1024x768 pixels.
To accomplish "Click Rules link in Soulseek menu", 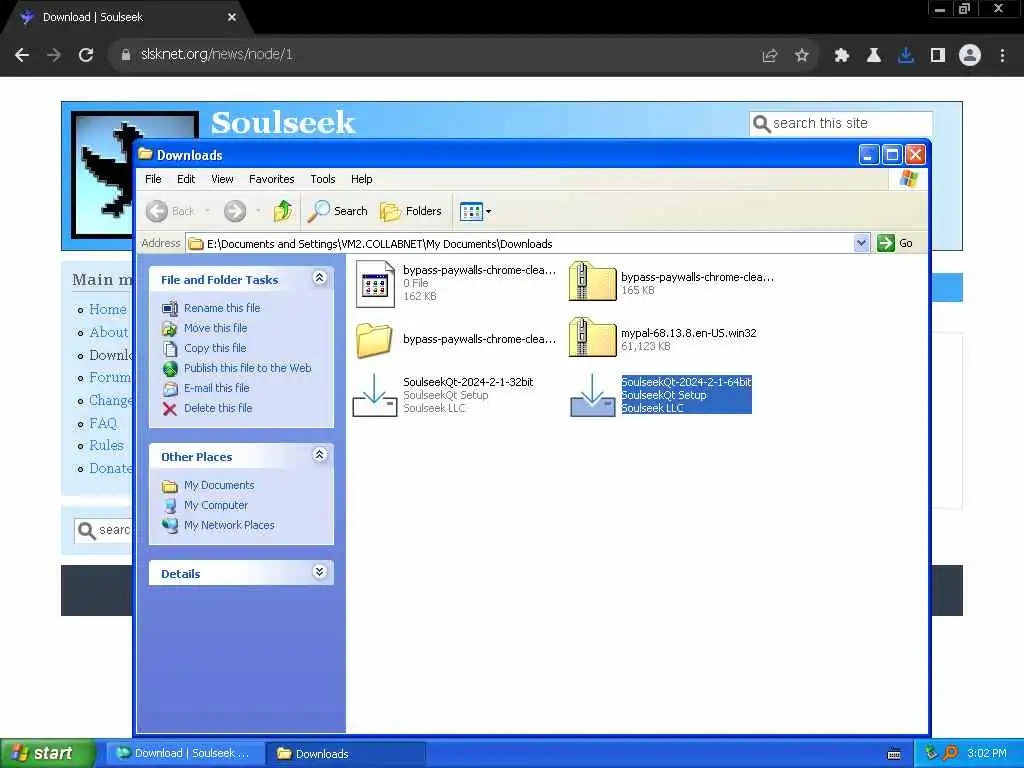I will (106, 445).
